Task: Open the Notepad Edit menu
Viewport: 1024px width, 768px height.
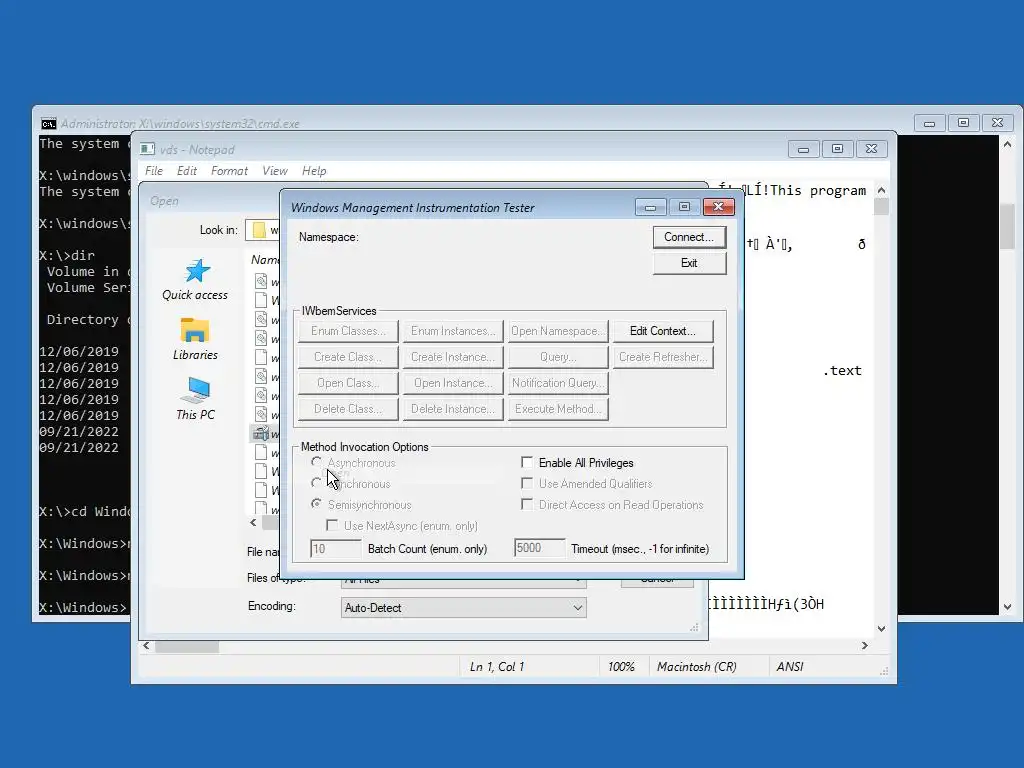Action: coord(187,171)
